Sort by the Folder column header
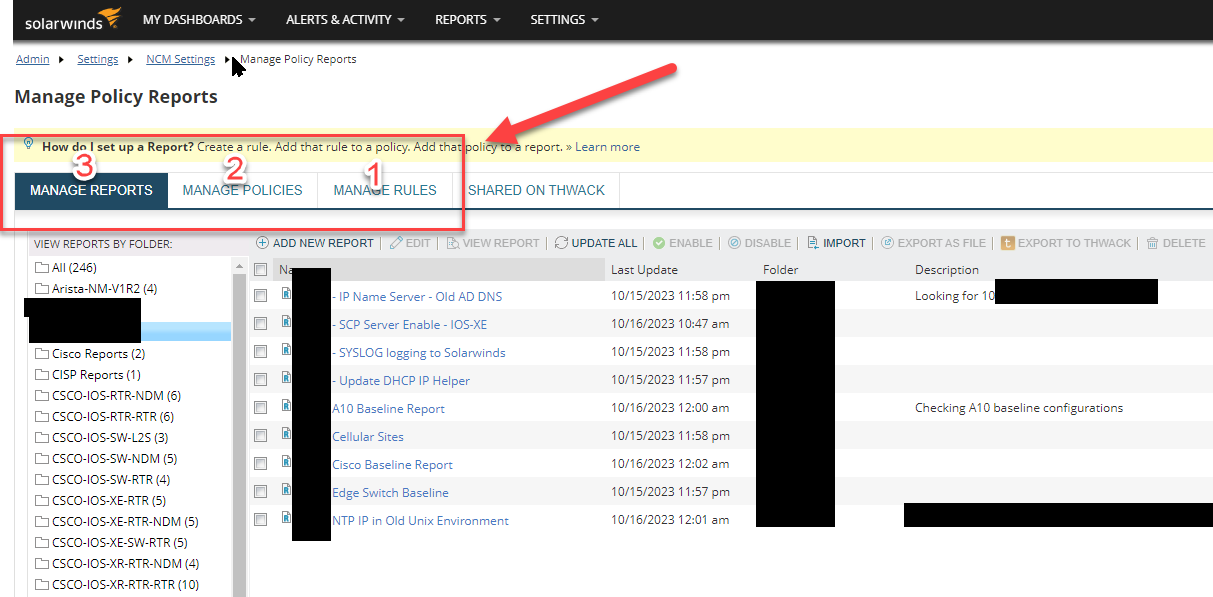 [780, 270]
